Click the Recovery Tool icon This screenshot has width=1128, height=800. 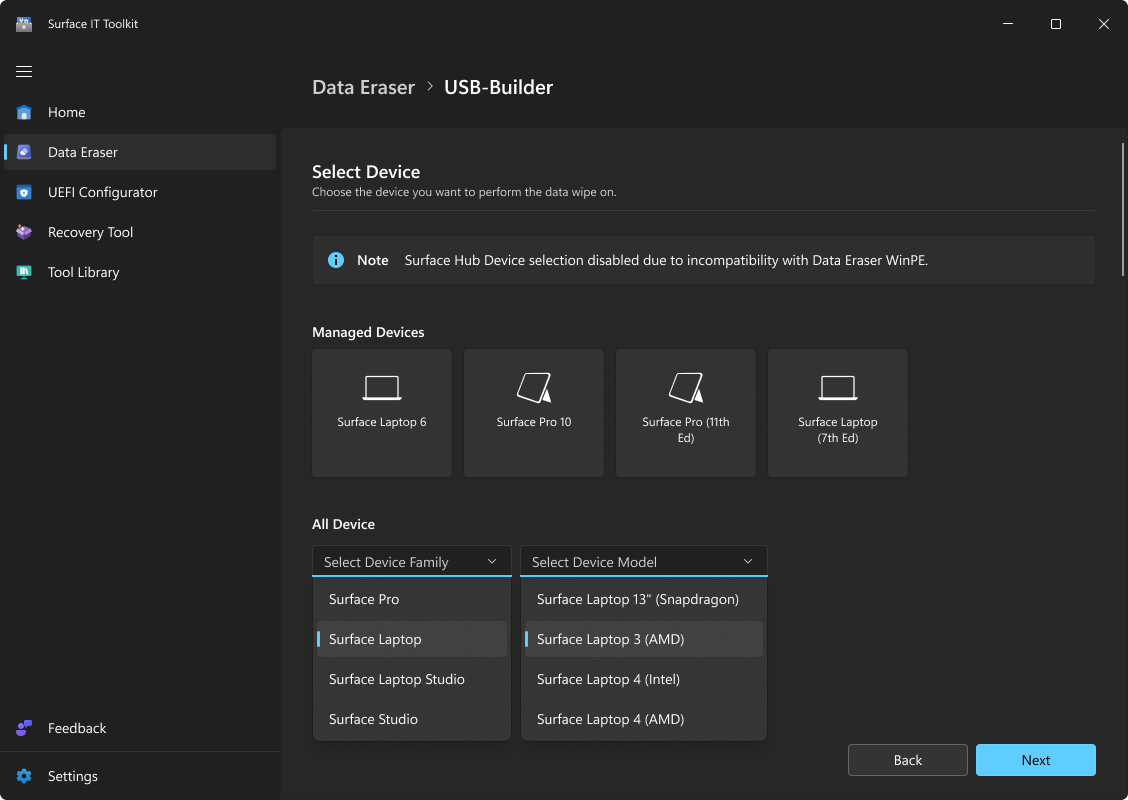[x=24, y=232]
